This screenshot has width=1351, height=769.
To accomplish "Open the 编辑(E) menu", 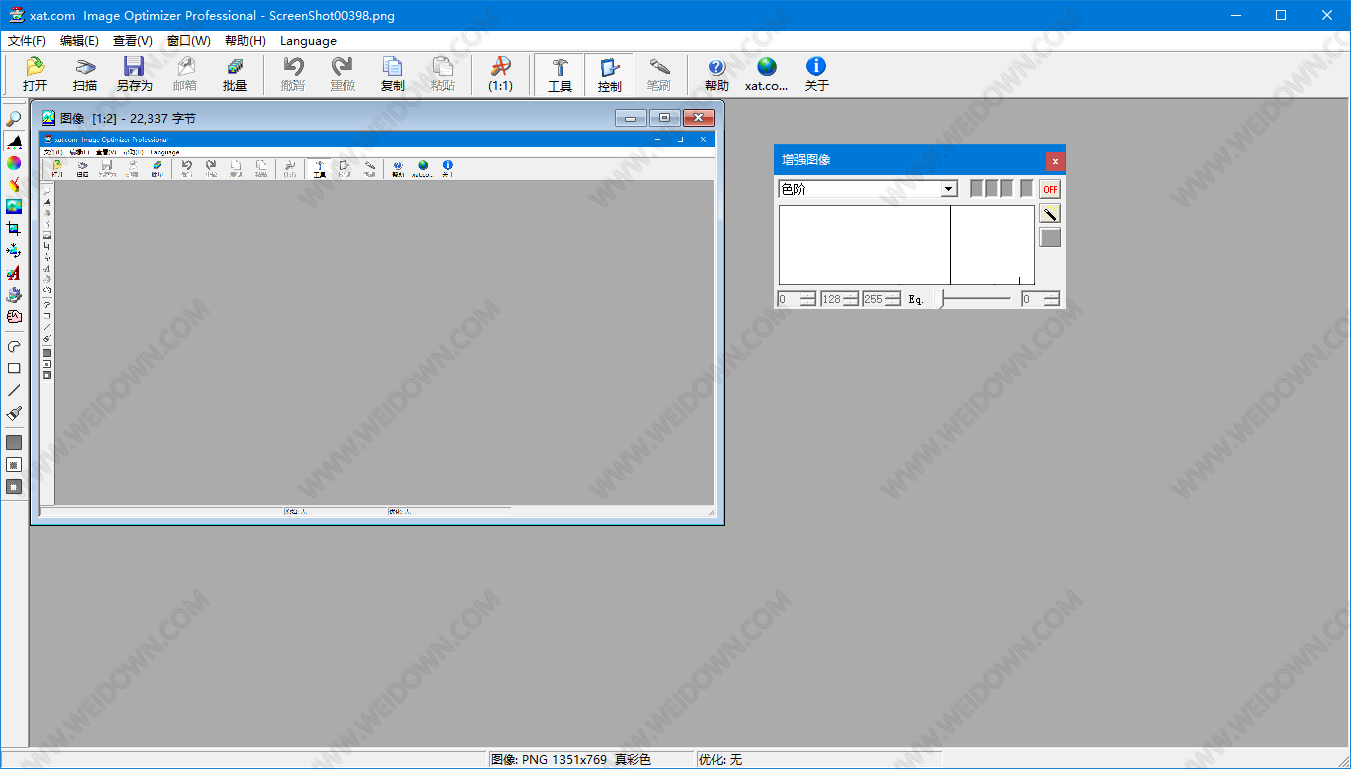I will pos(79,41).
